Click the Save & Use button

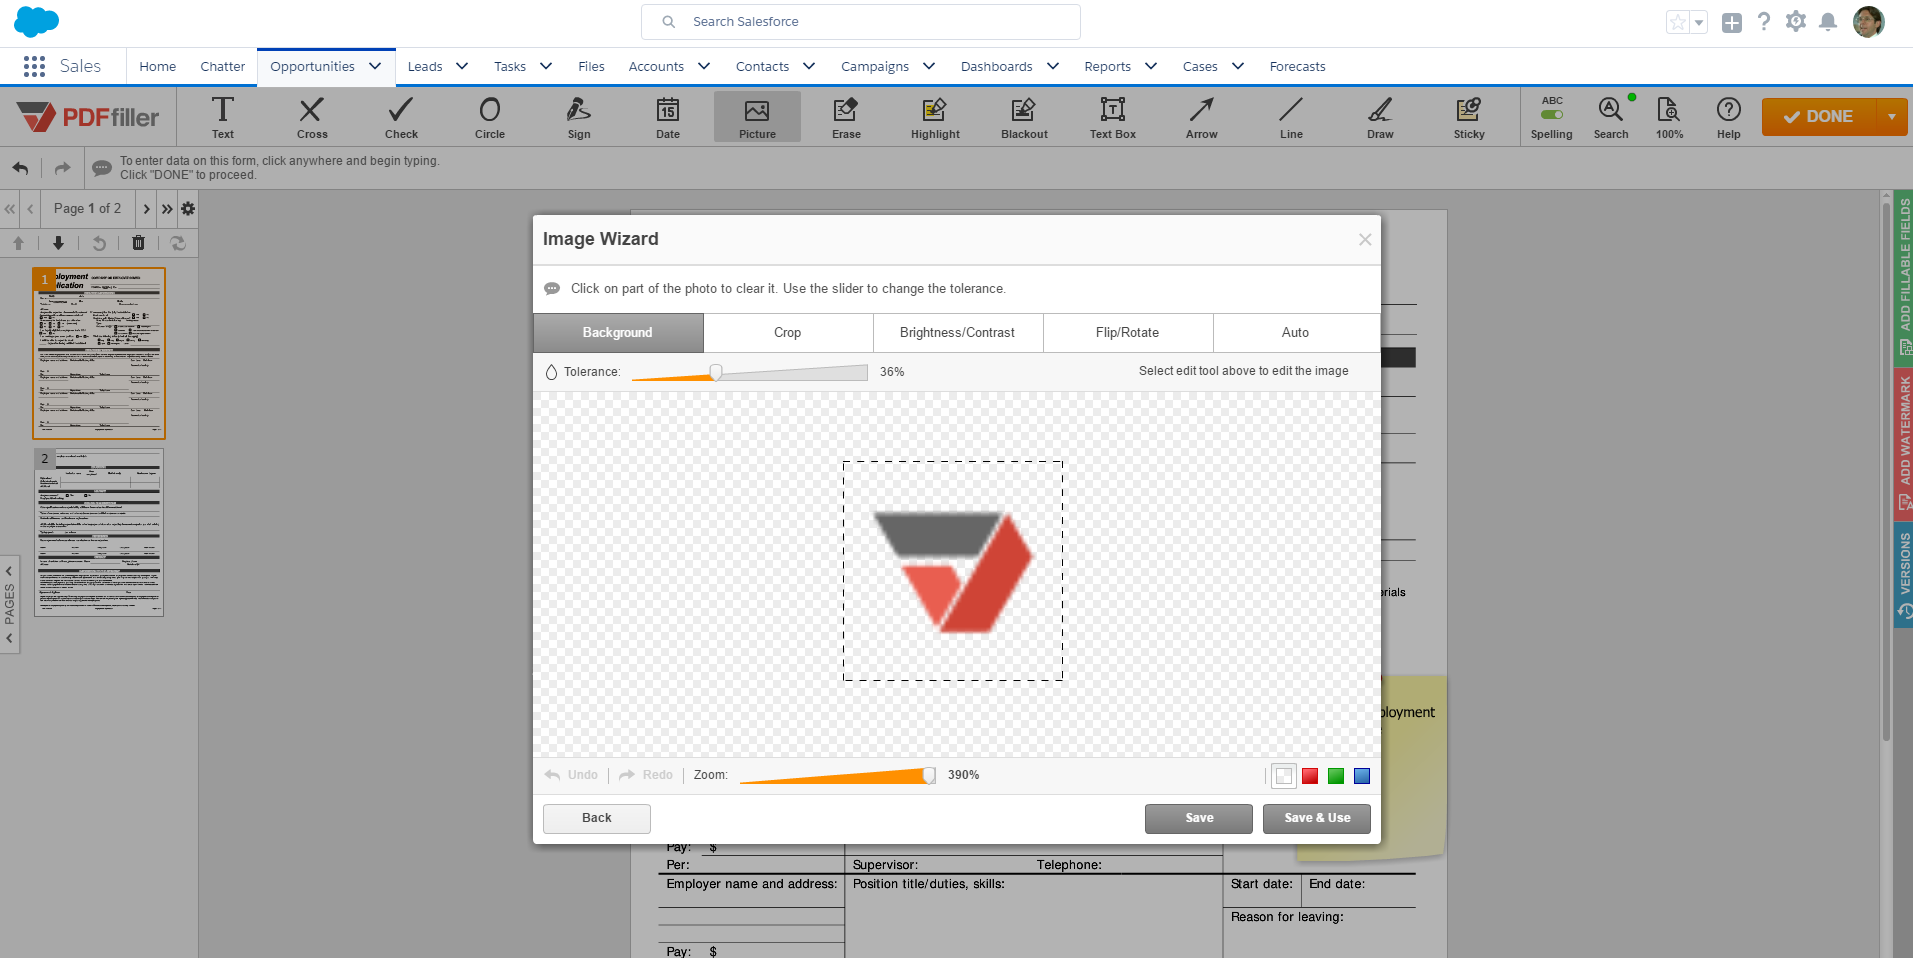point(1317,818)
